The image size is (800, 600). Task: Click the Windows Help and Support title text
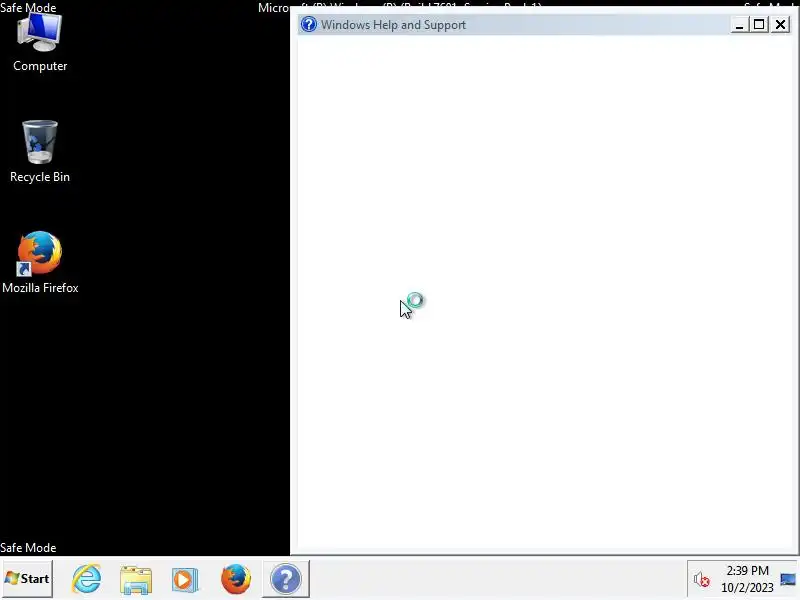(x=393, y=25)
